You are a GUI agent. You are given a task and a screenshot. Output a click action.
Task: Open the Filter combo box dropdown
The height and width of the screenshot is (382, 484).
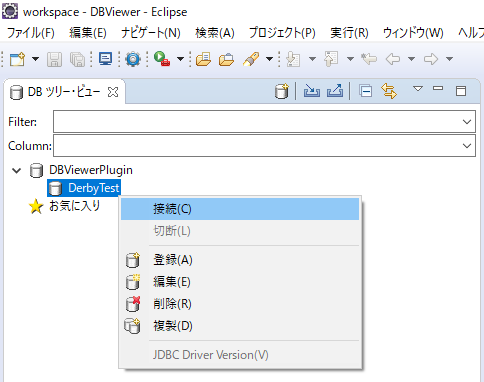tap(467, 122)
